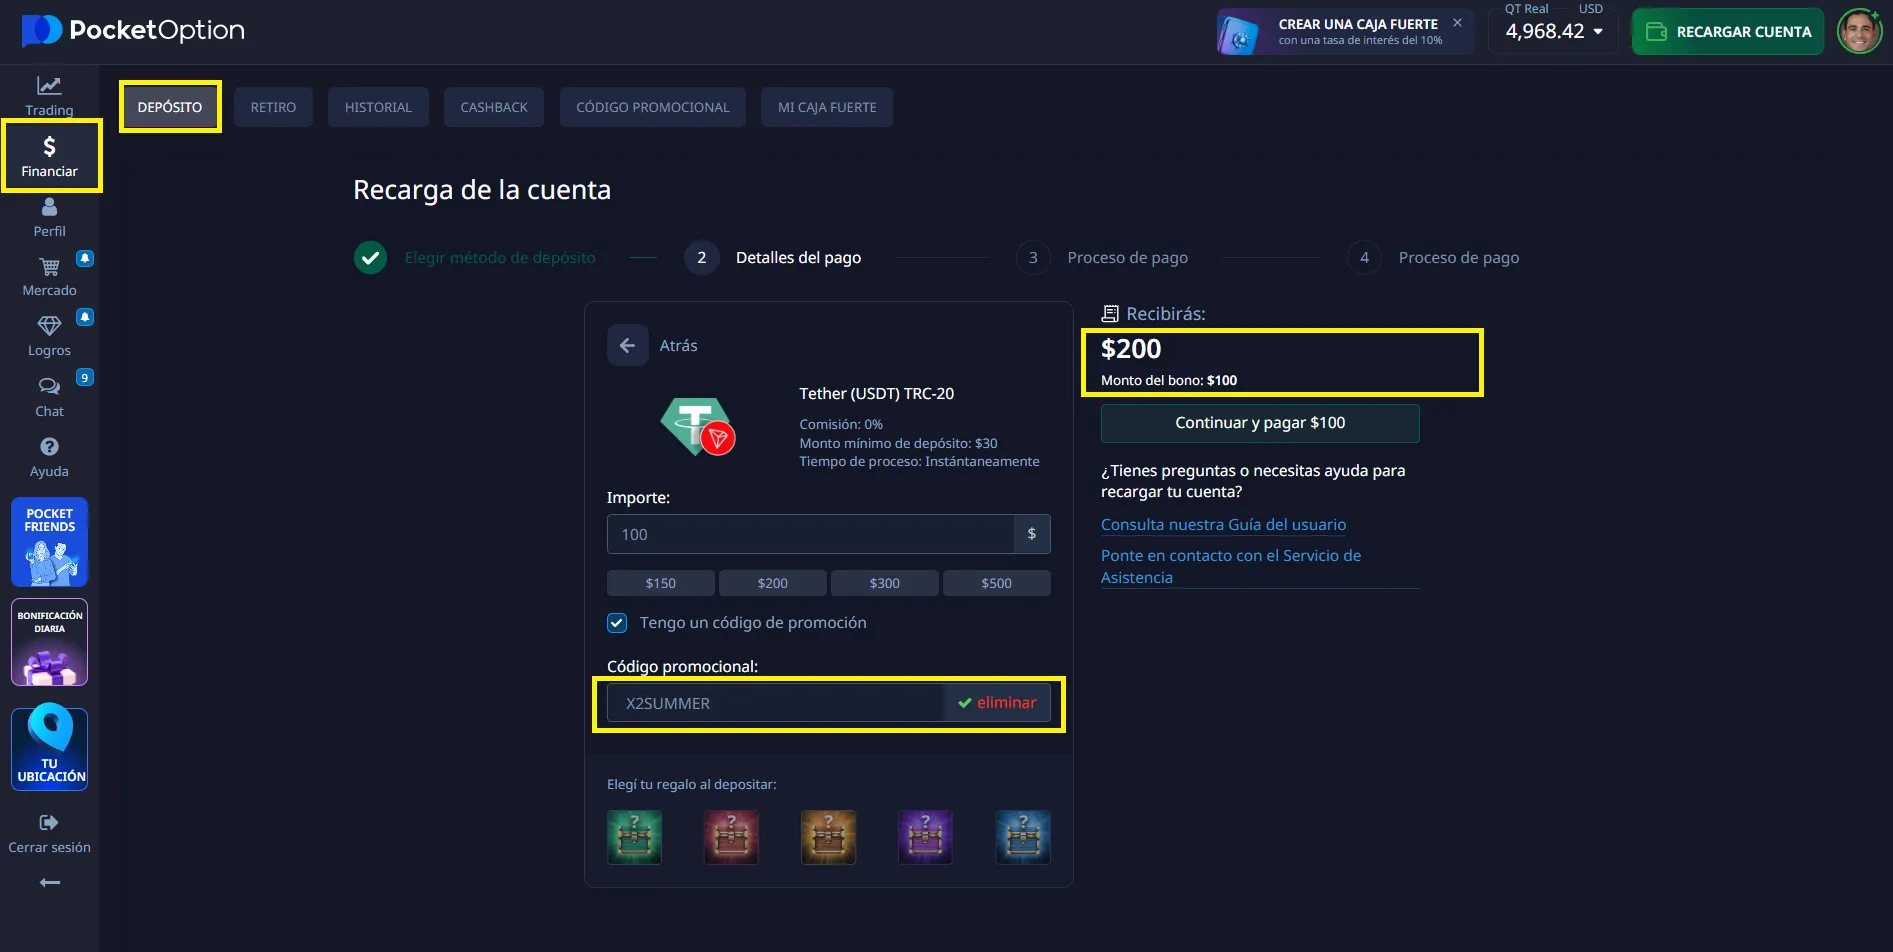Switch to the Cashback tab

tap(494, 107)
